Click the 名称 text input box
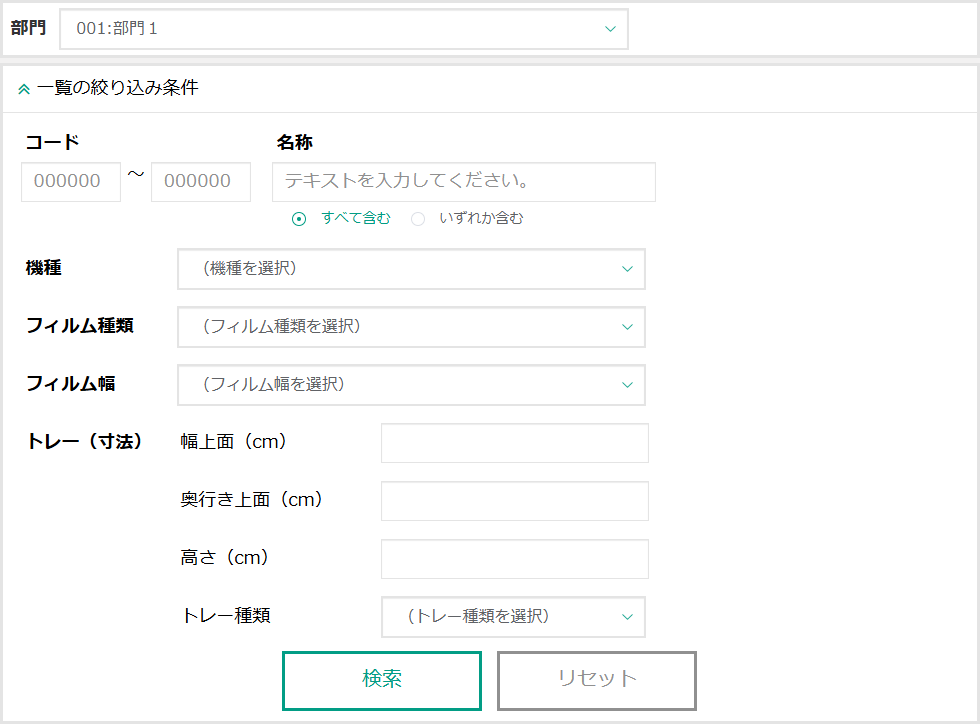 463,182
